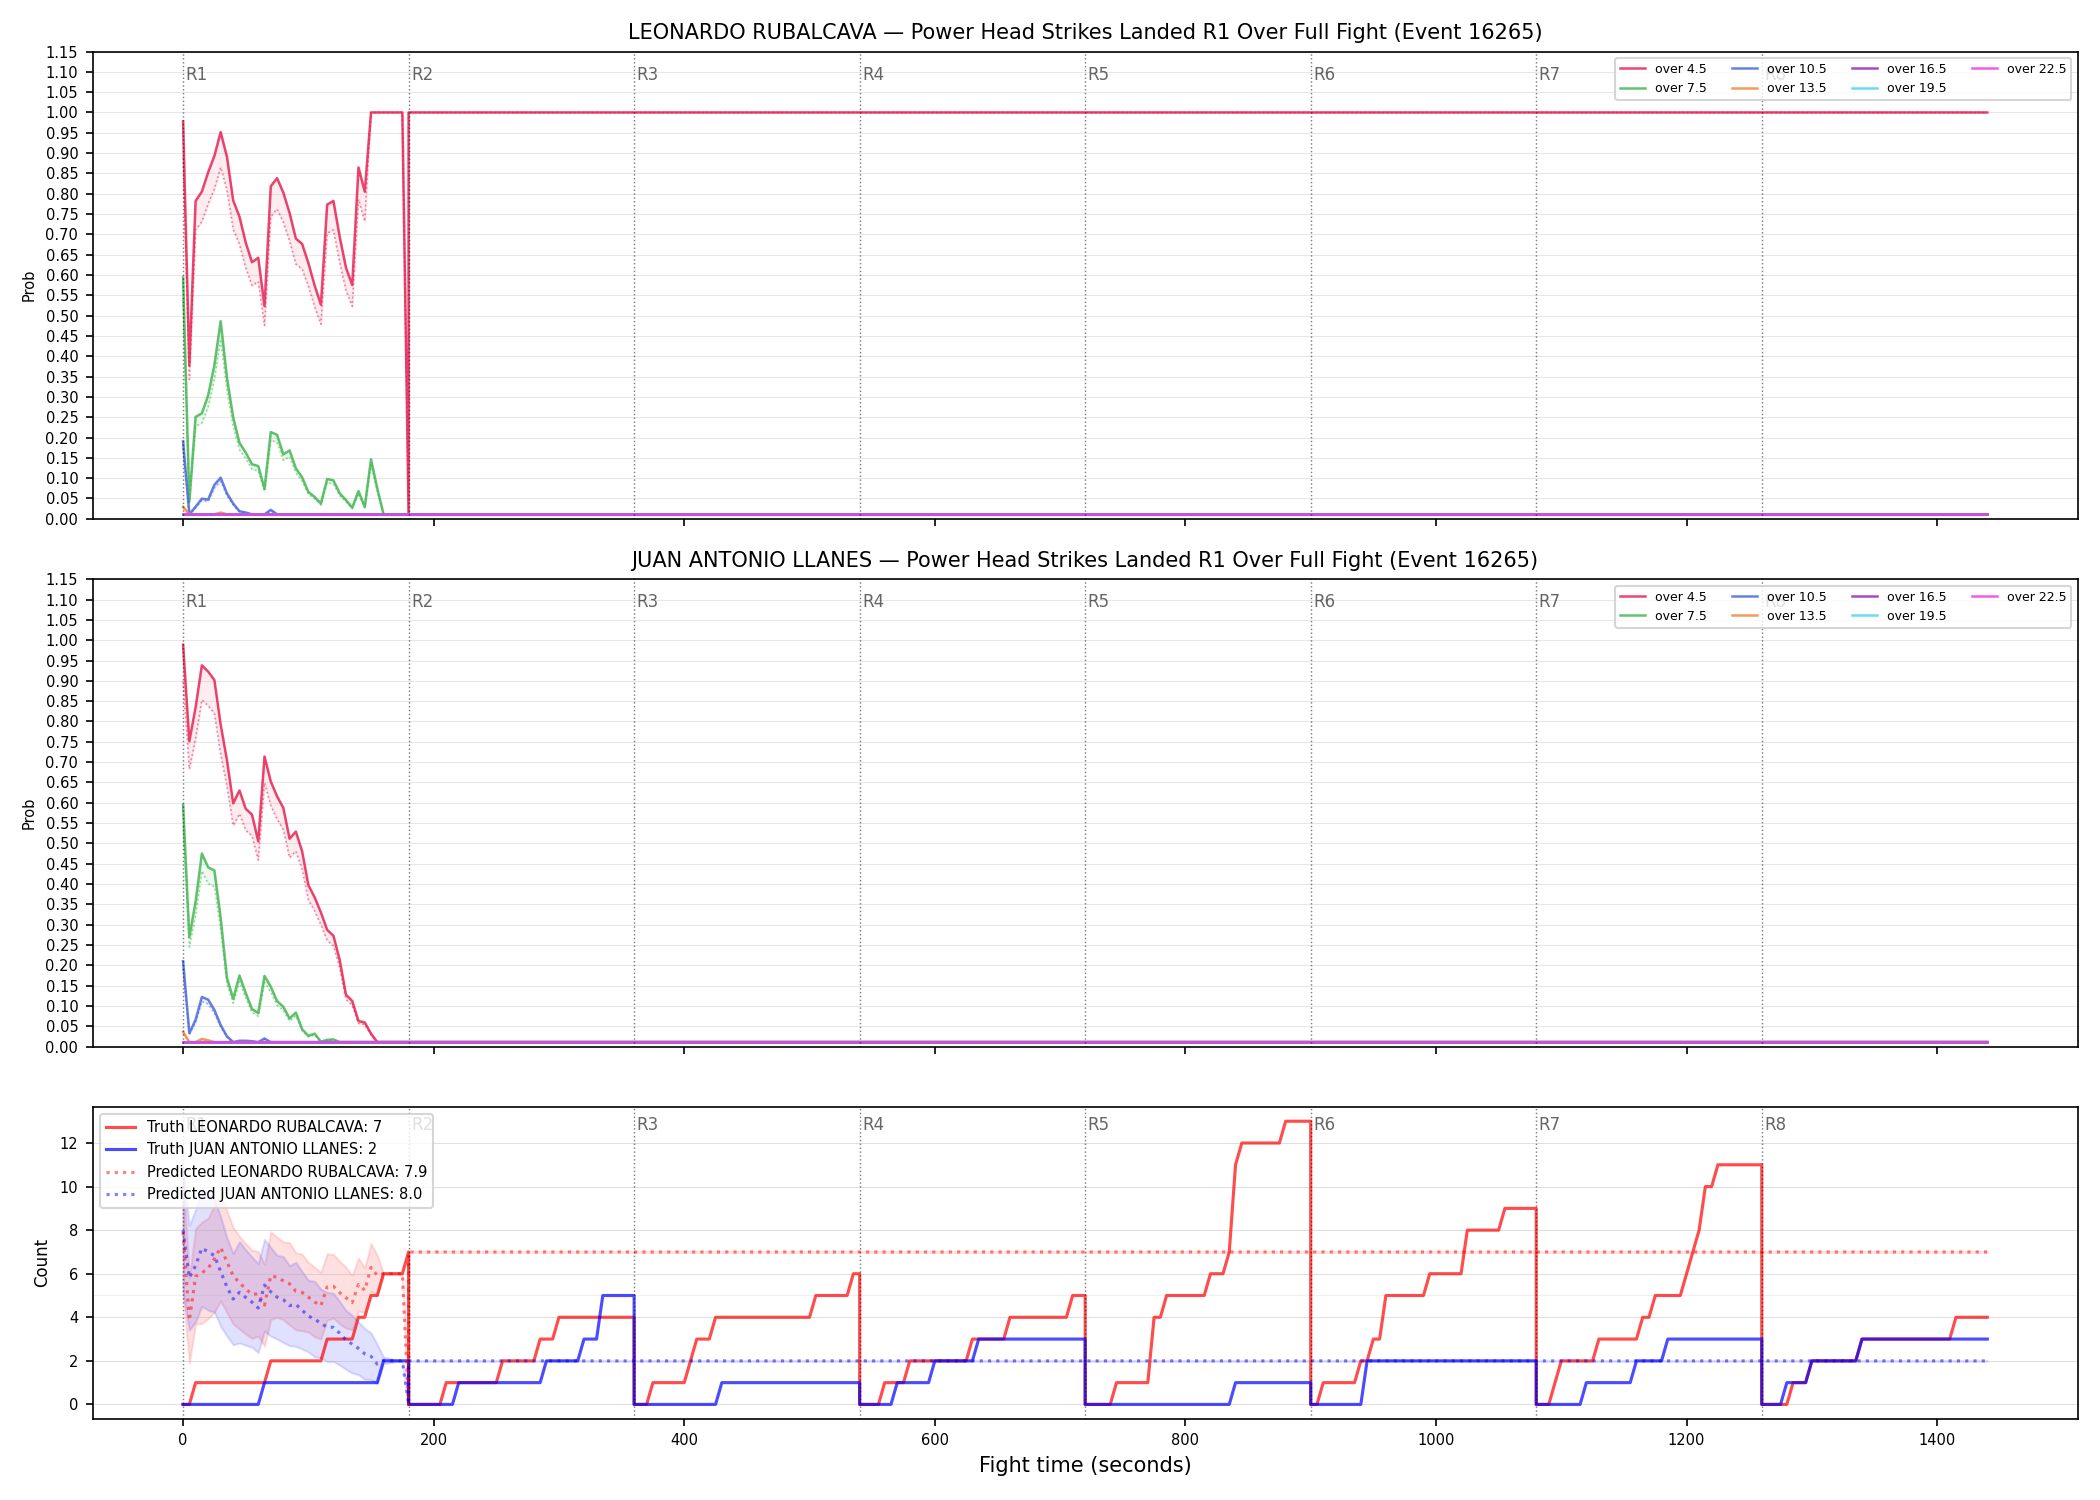This screenshot has height=1500, width=2100.
Task: Select 'over 10.5' legend entry in top chart
Action: tap(1779, 69)
